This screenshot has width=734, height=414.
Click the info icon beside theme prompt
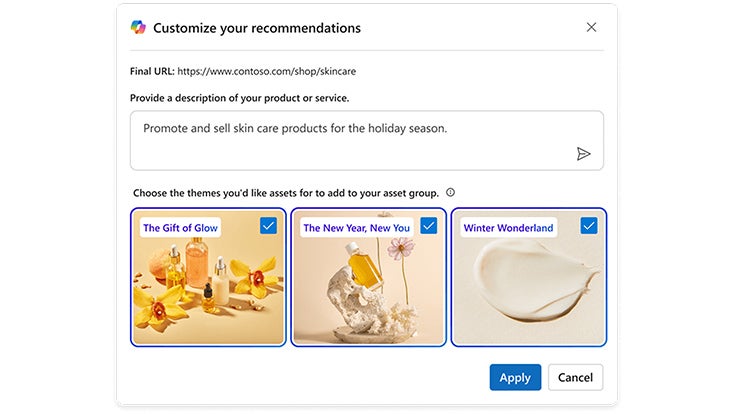coord(450,192)
